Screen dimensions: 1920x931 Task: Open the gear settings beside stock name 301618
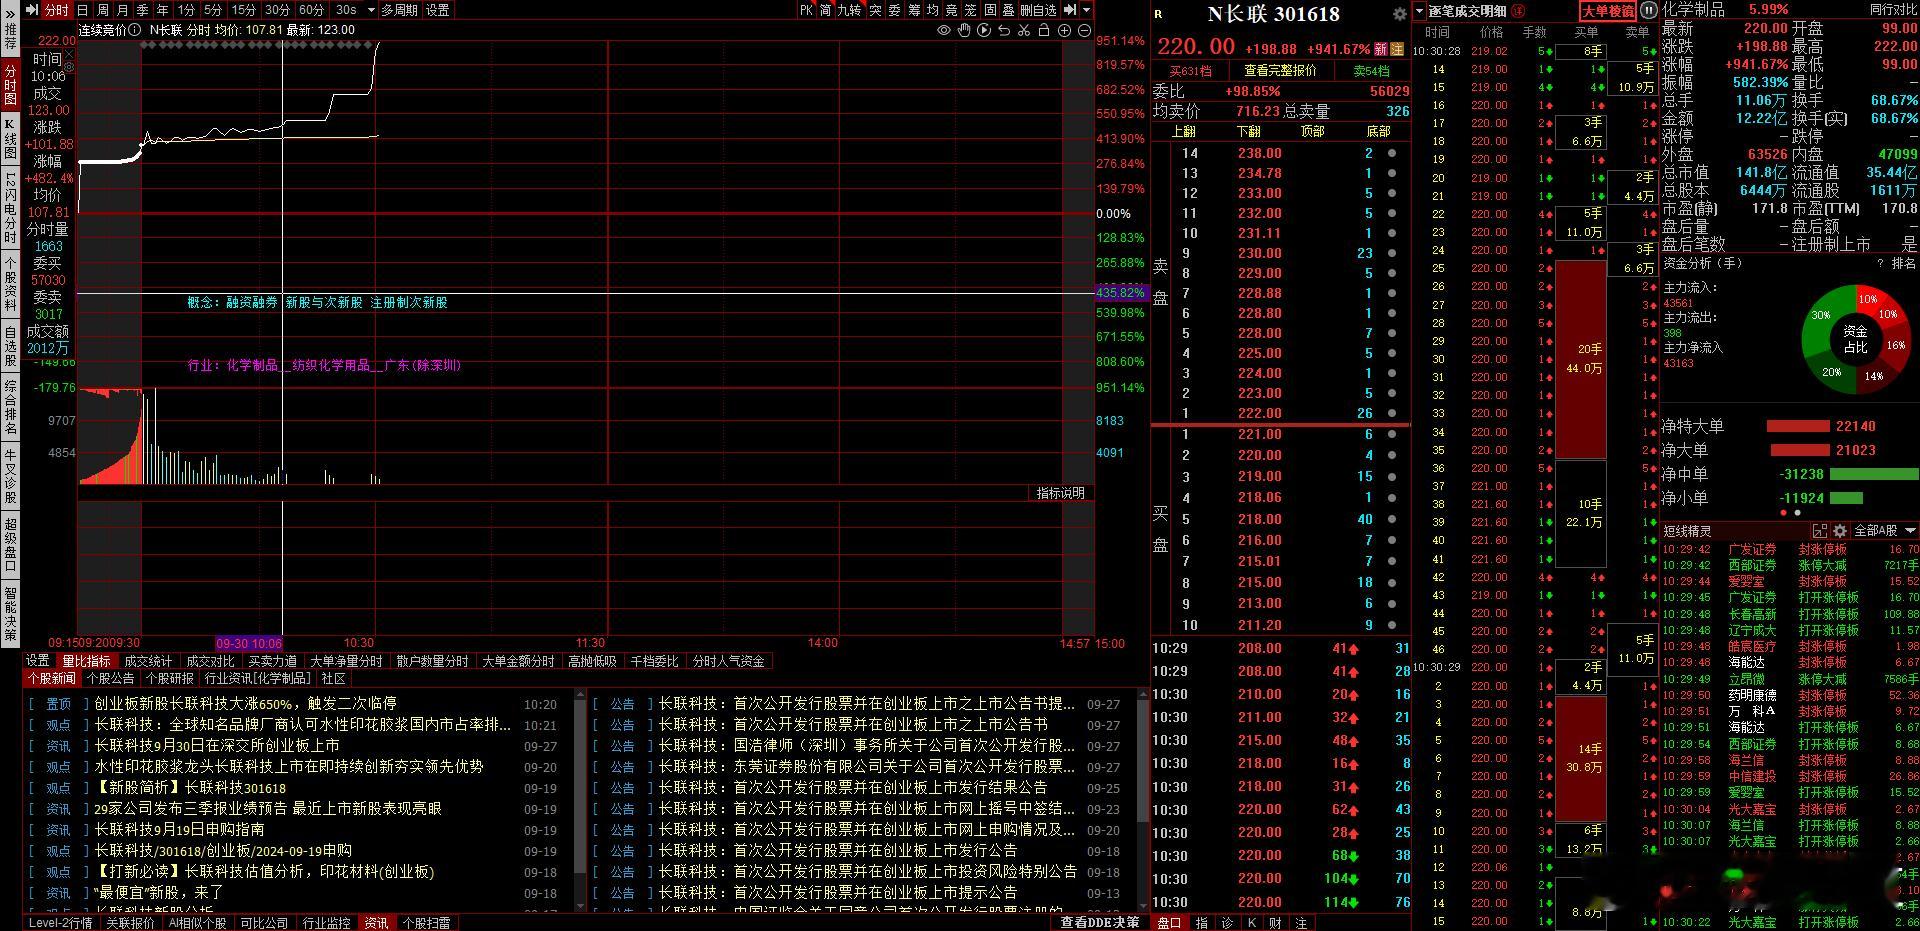click(1399, 14)
